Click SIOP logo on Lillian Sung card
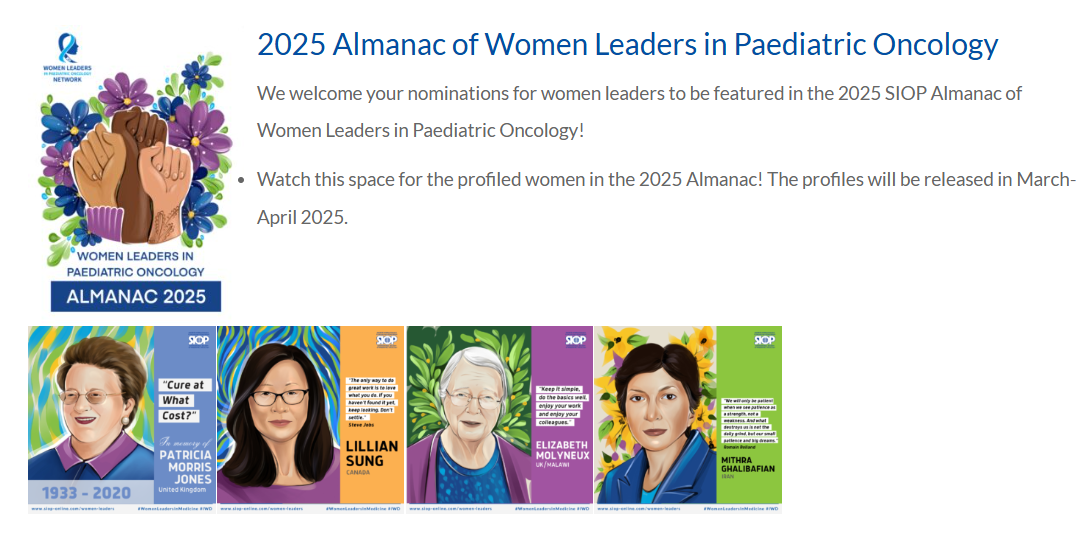The image size is (1090, 546). coord(387,340)
